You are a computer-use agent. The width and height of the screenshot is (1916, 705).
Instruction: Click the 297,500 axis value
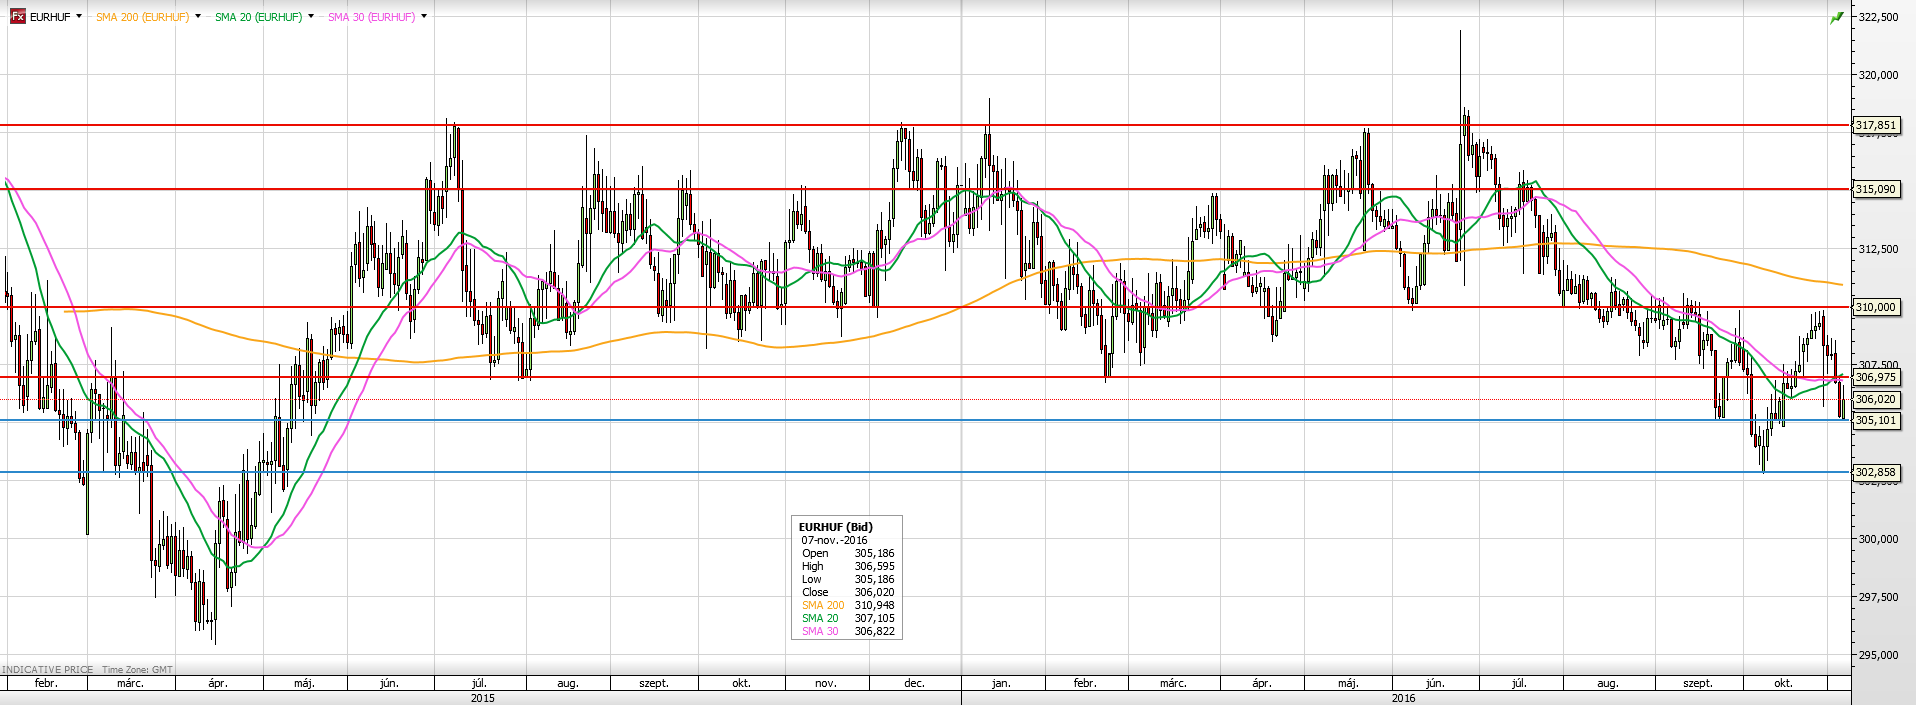pos(1878,597)
